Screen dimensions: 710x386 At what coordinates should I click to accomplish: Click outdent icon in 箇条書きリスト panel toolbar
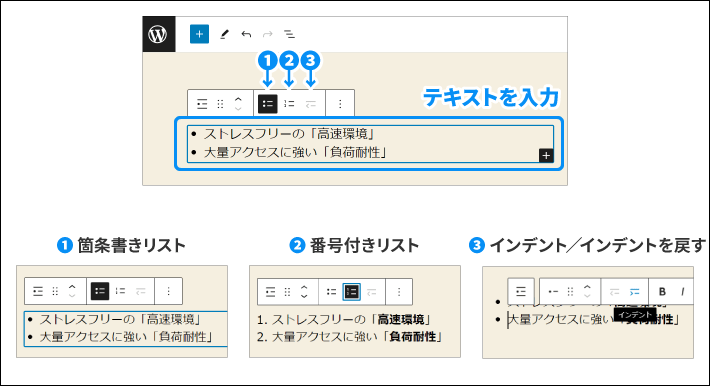[x=140, y=291]
